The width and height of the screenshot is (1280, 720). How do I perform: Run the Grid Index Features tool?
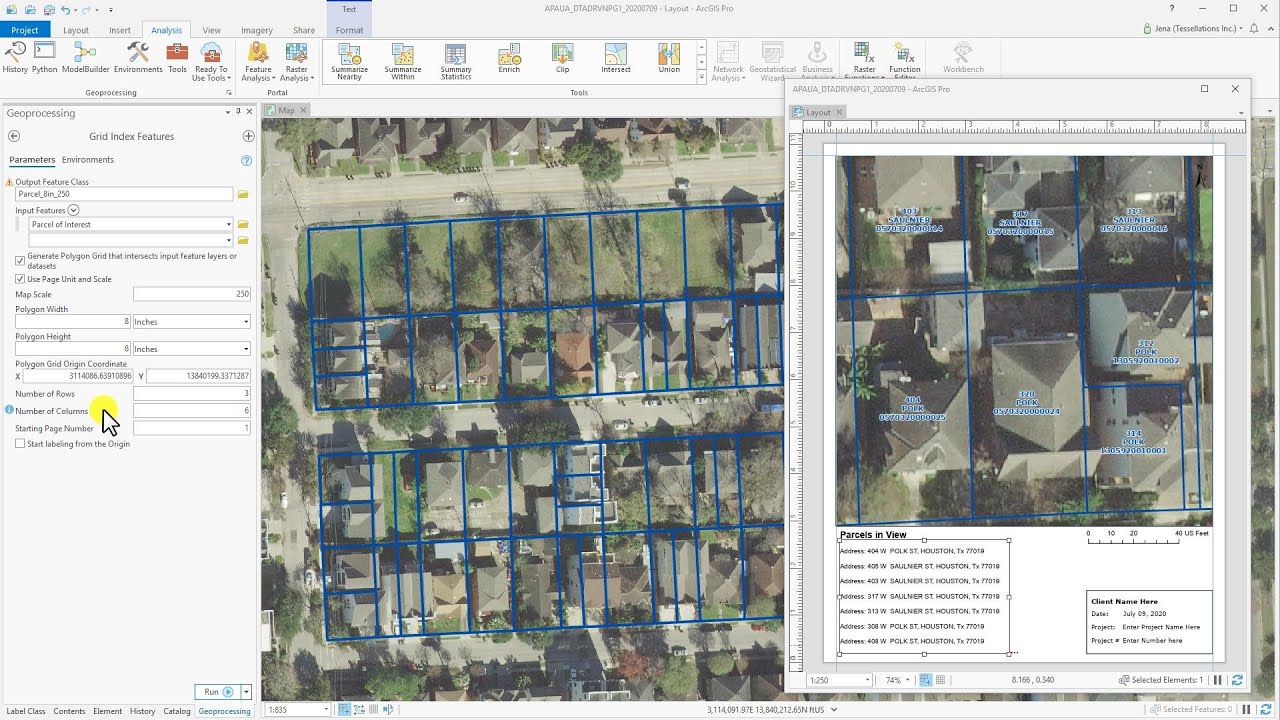216,692
